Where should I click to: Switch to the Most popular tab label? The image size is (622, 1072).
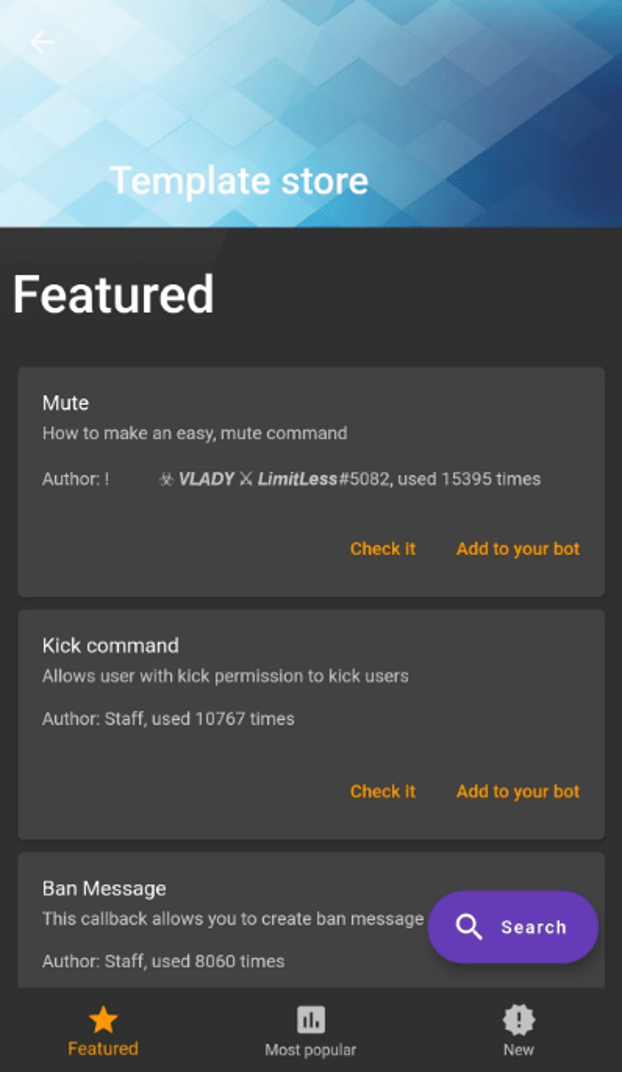click(311, 1049)
